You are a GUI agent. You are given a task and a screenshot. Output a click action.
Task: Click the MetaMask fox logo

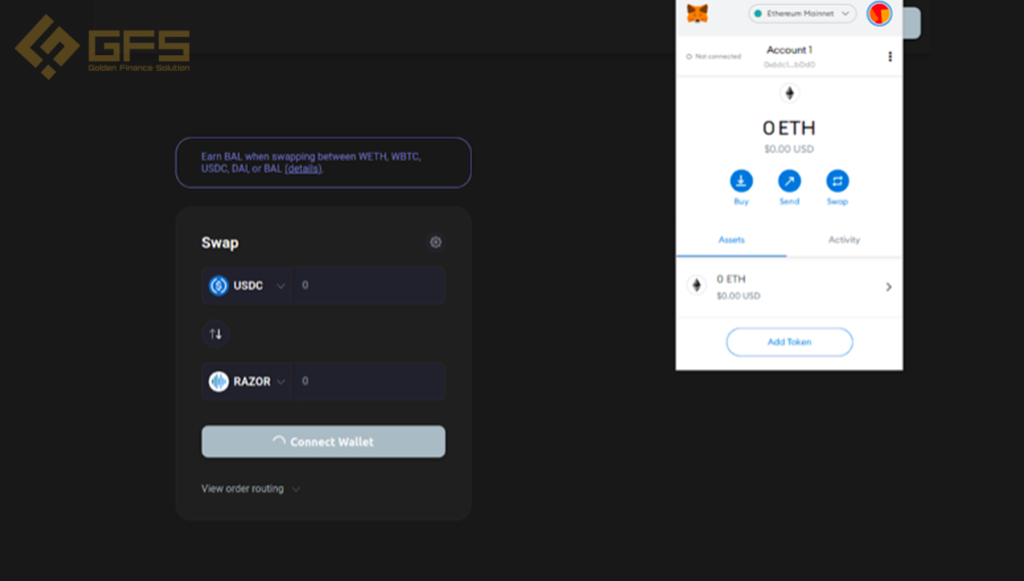pos(697,13)
